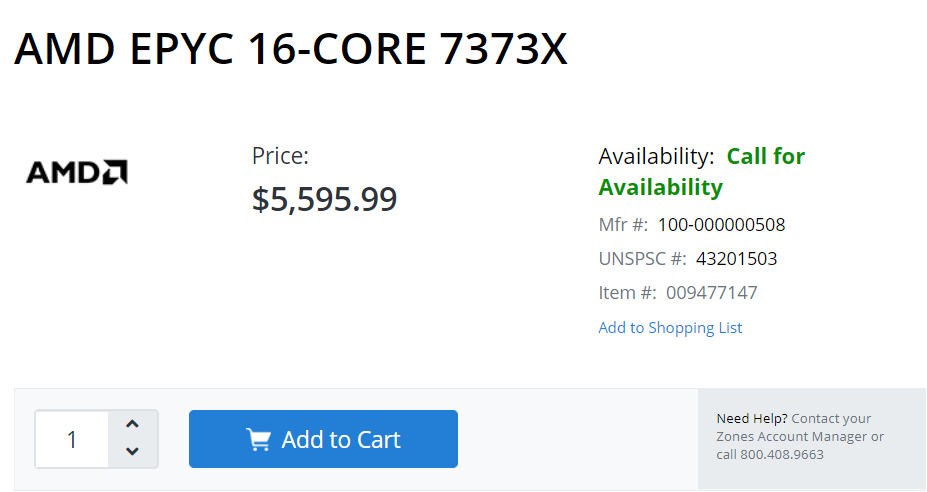
Task: Click the Need Help? heading text
Action: (x=751, y=419)
